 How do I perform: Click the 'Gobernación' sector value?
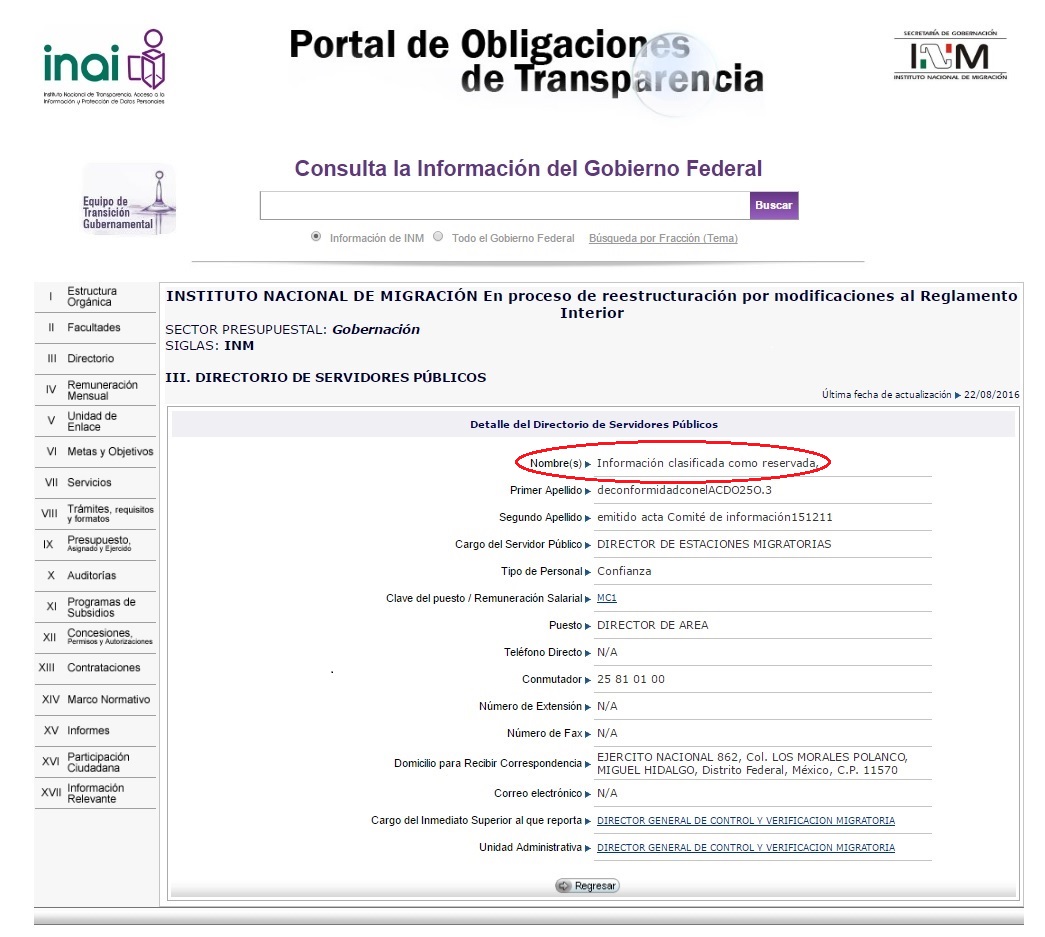point(376,329)
